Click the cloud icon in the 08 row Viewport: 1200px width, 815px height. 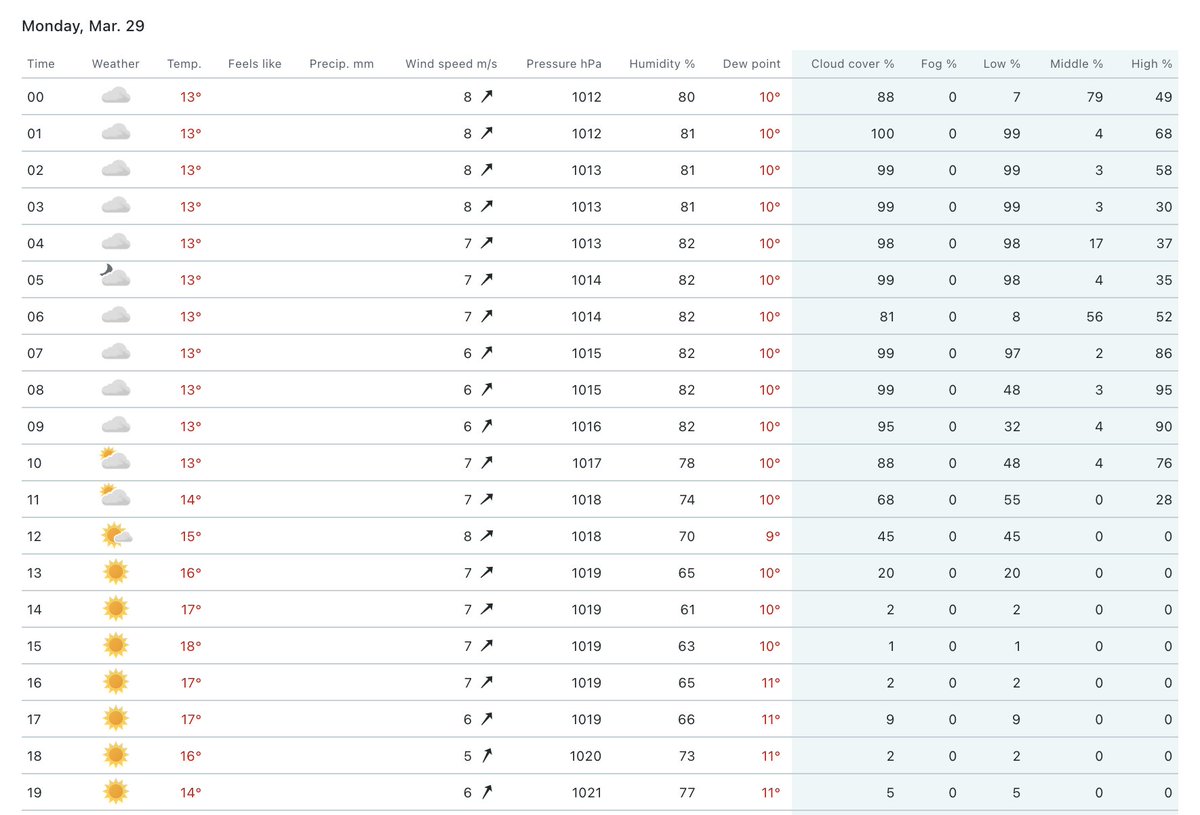(116, 389)
